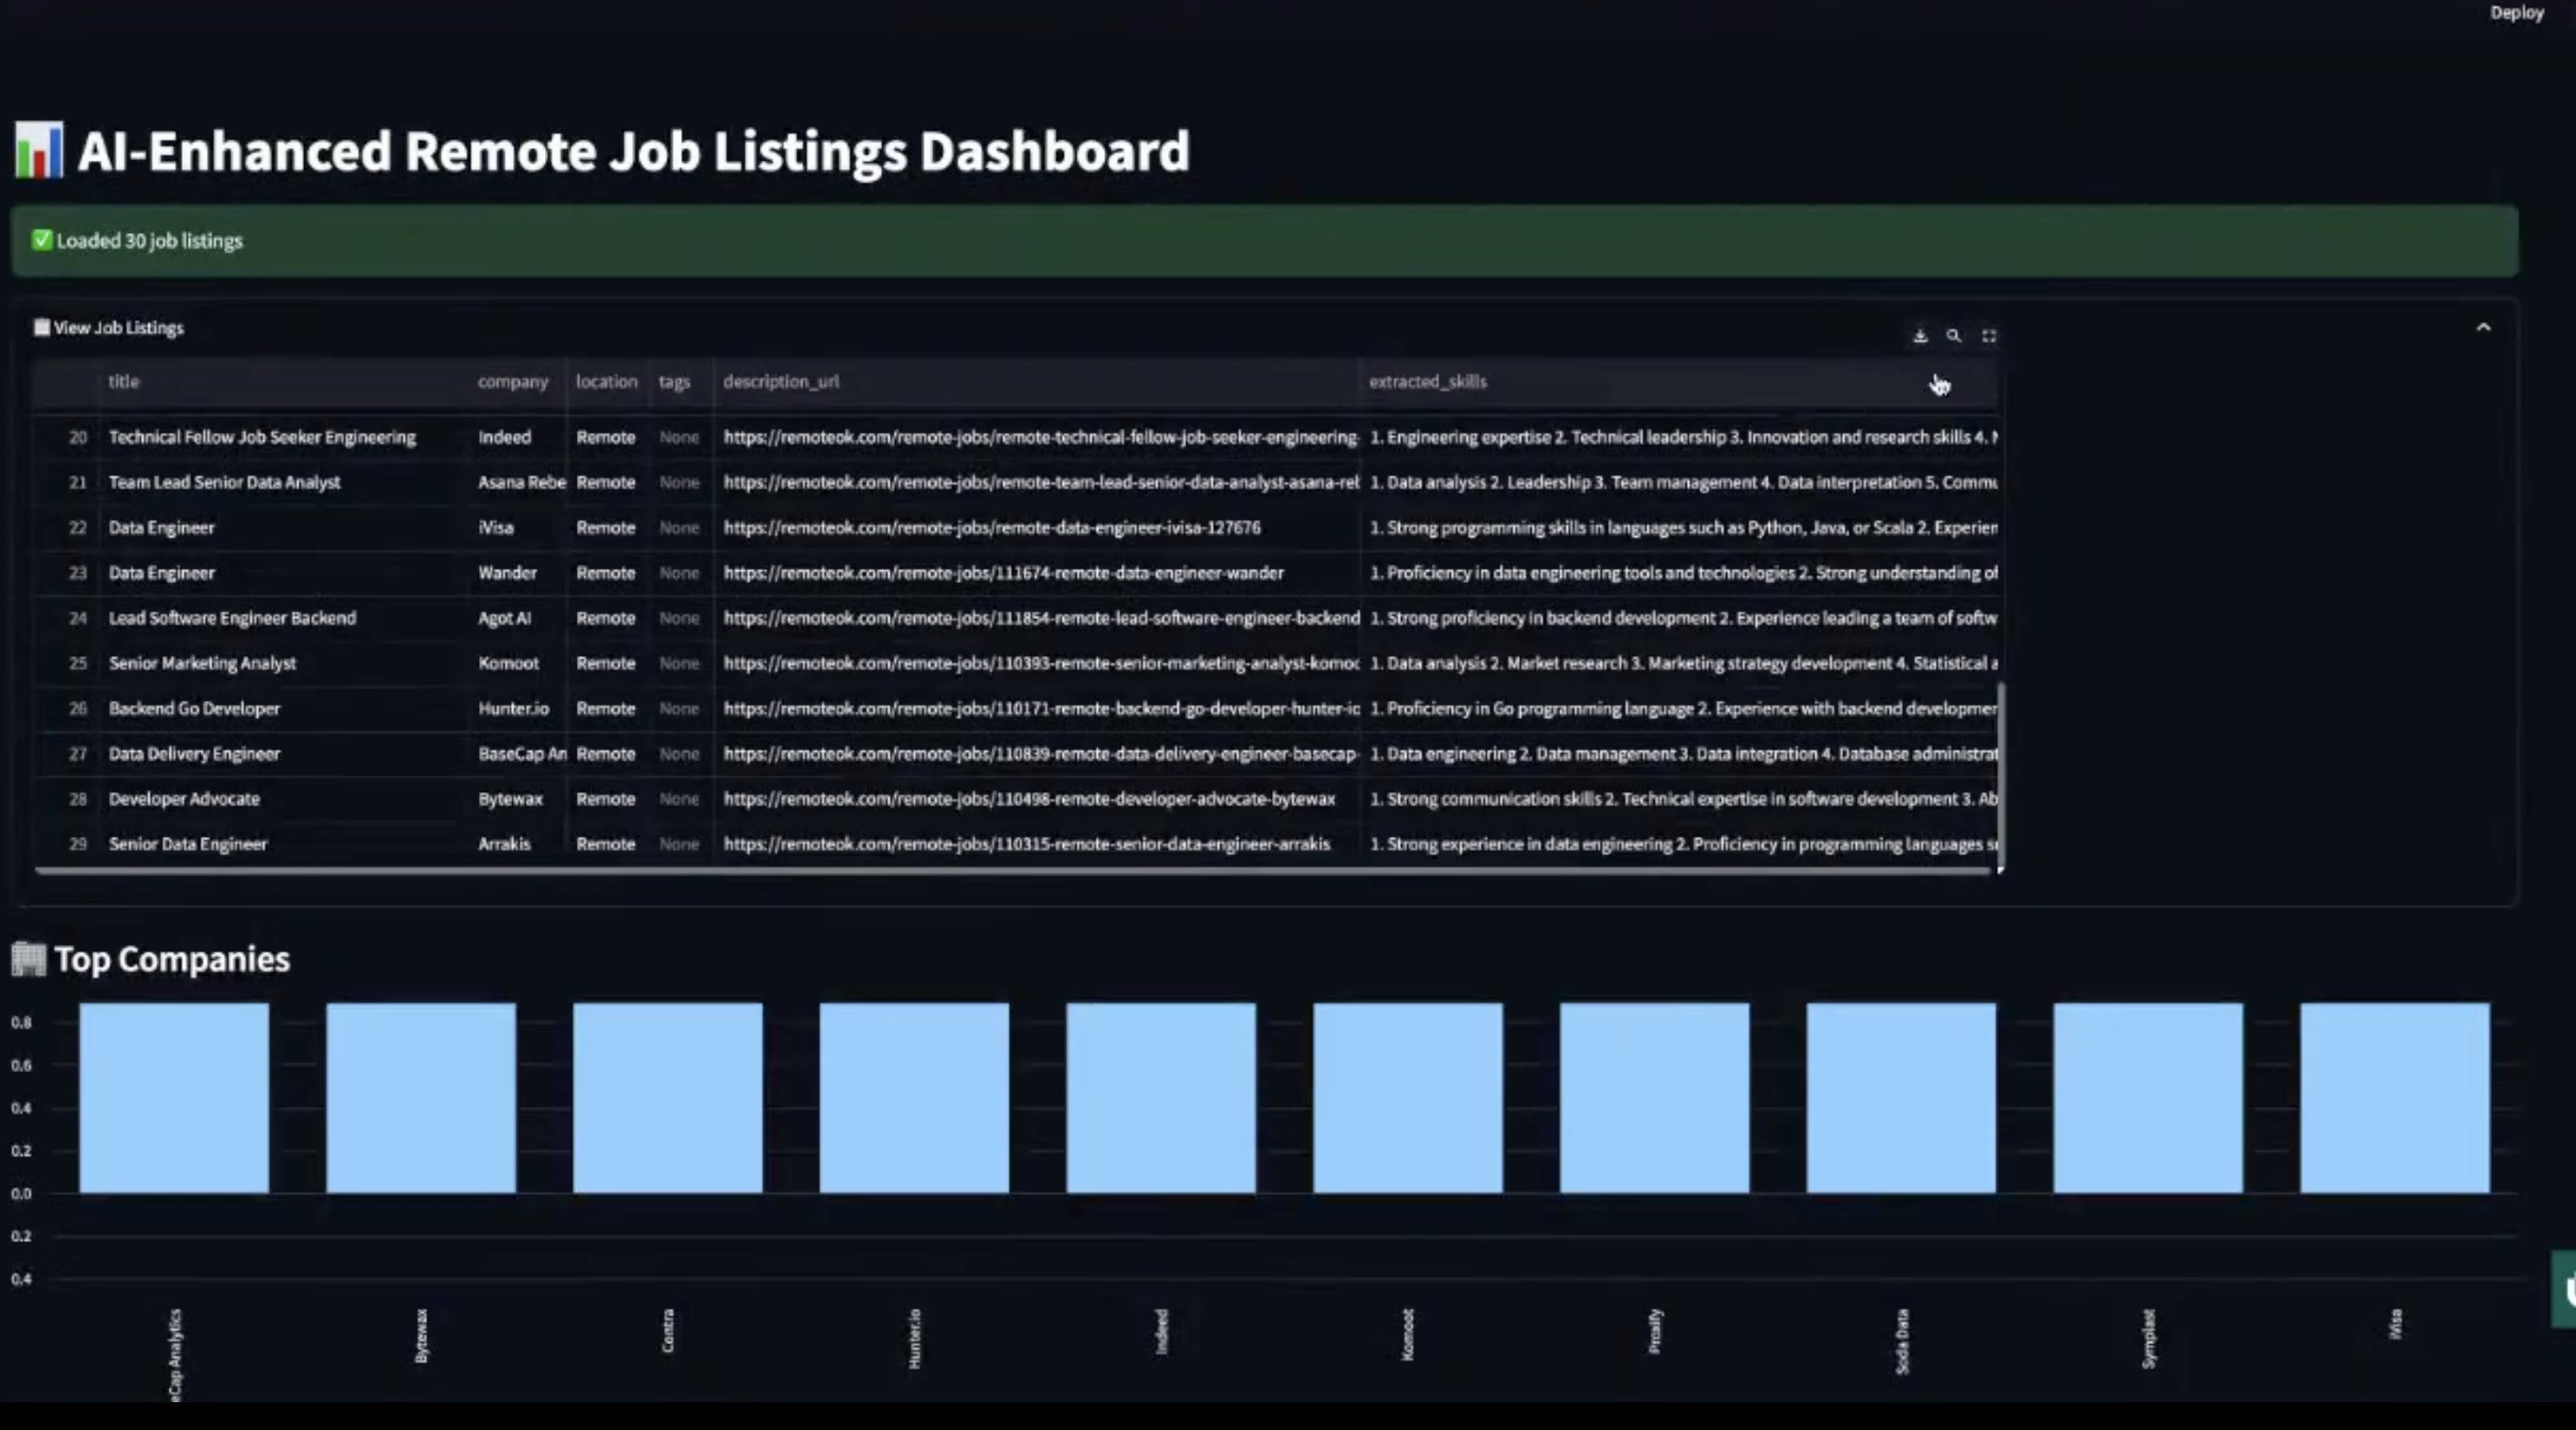2576x1430 pixels.
Task: Select the Contra bar in Top Companies chart
Action: (668, 1098)
